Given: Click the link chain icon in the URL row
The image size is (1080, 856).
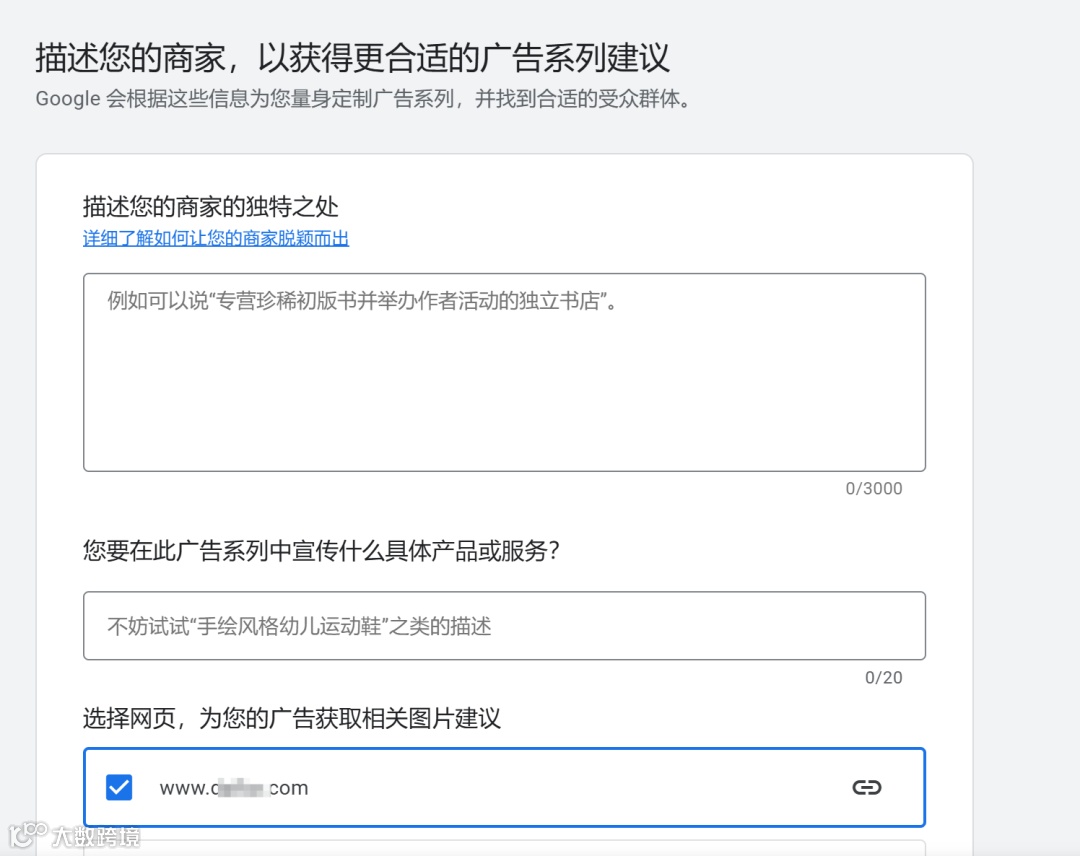Looking at the screenshot, I should pos(866,787).
